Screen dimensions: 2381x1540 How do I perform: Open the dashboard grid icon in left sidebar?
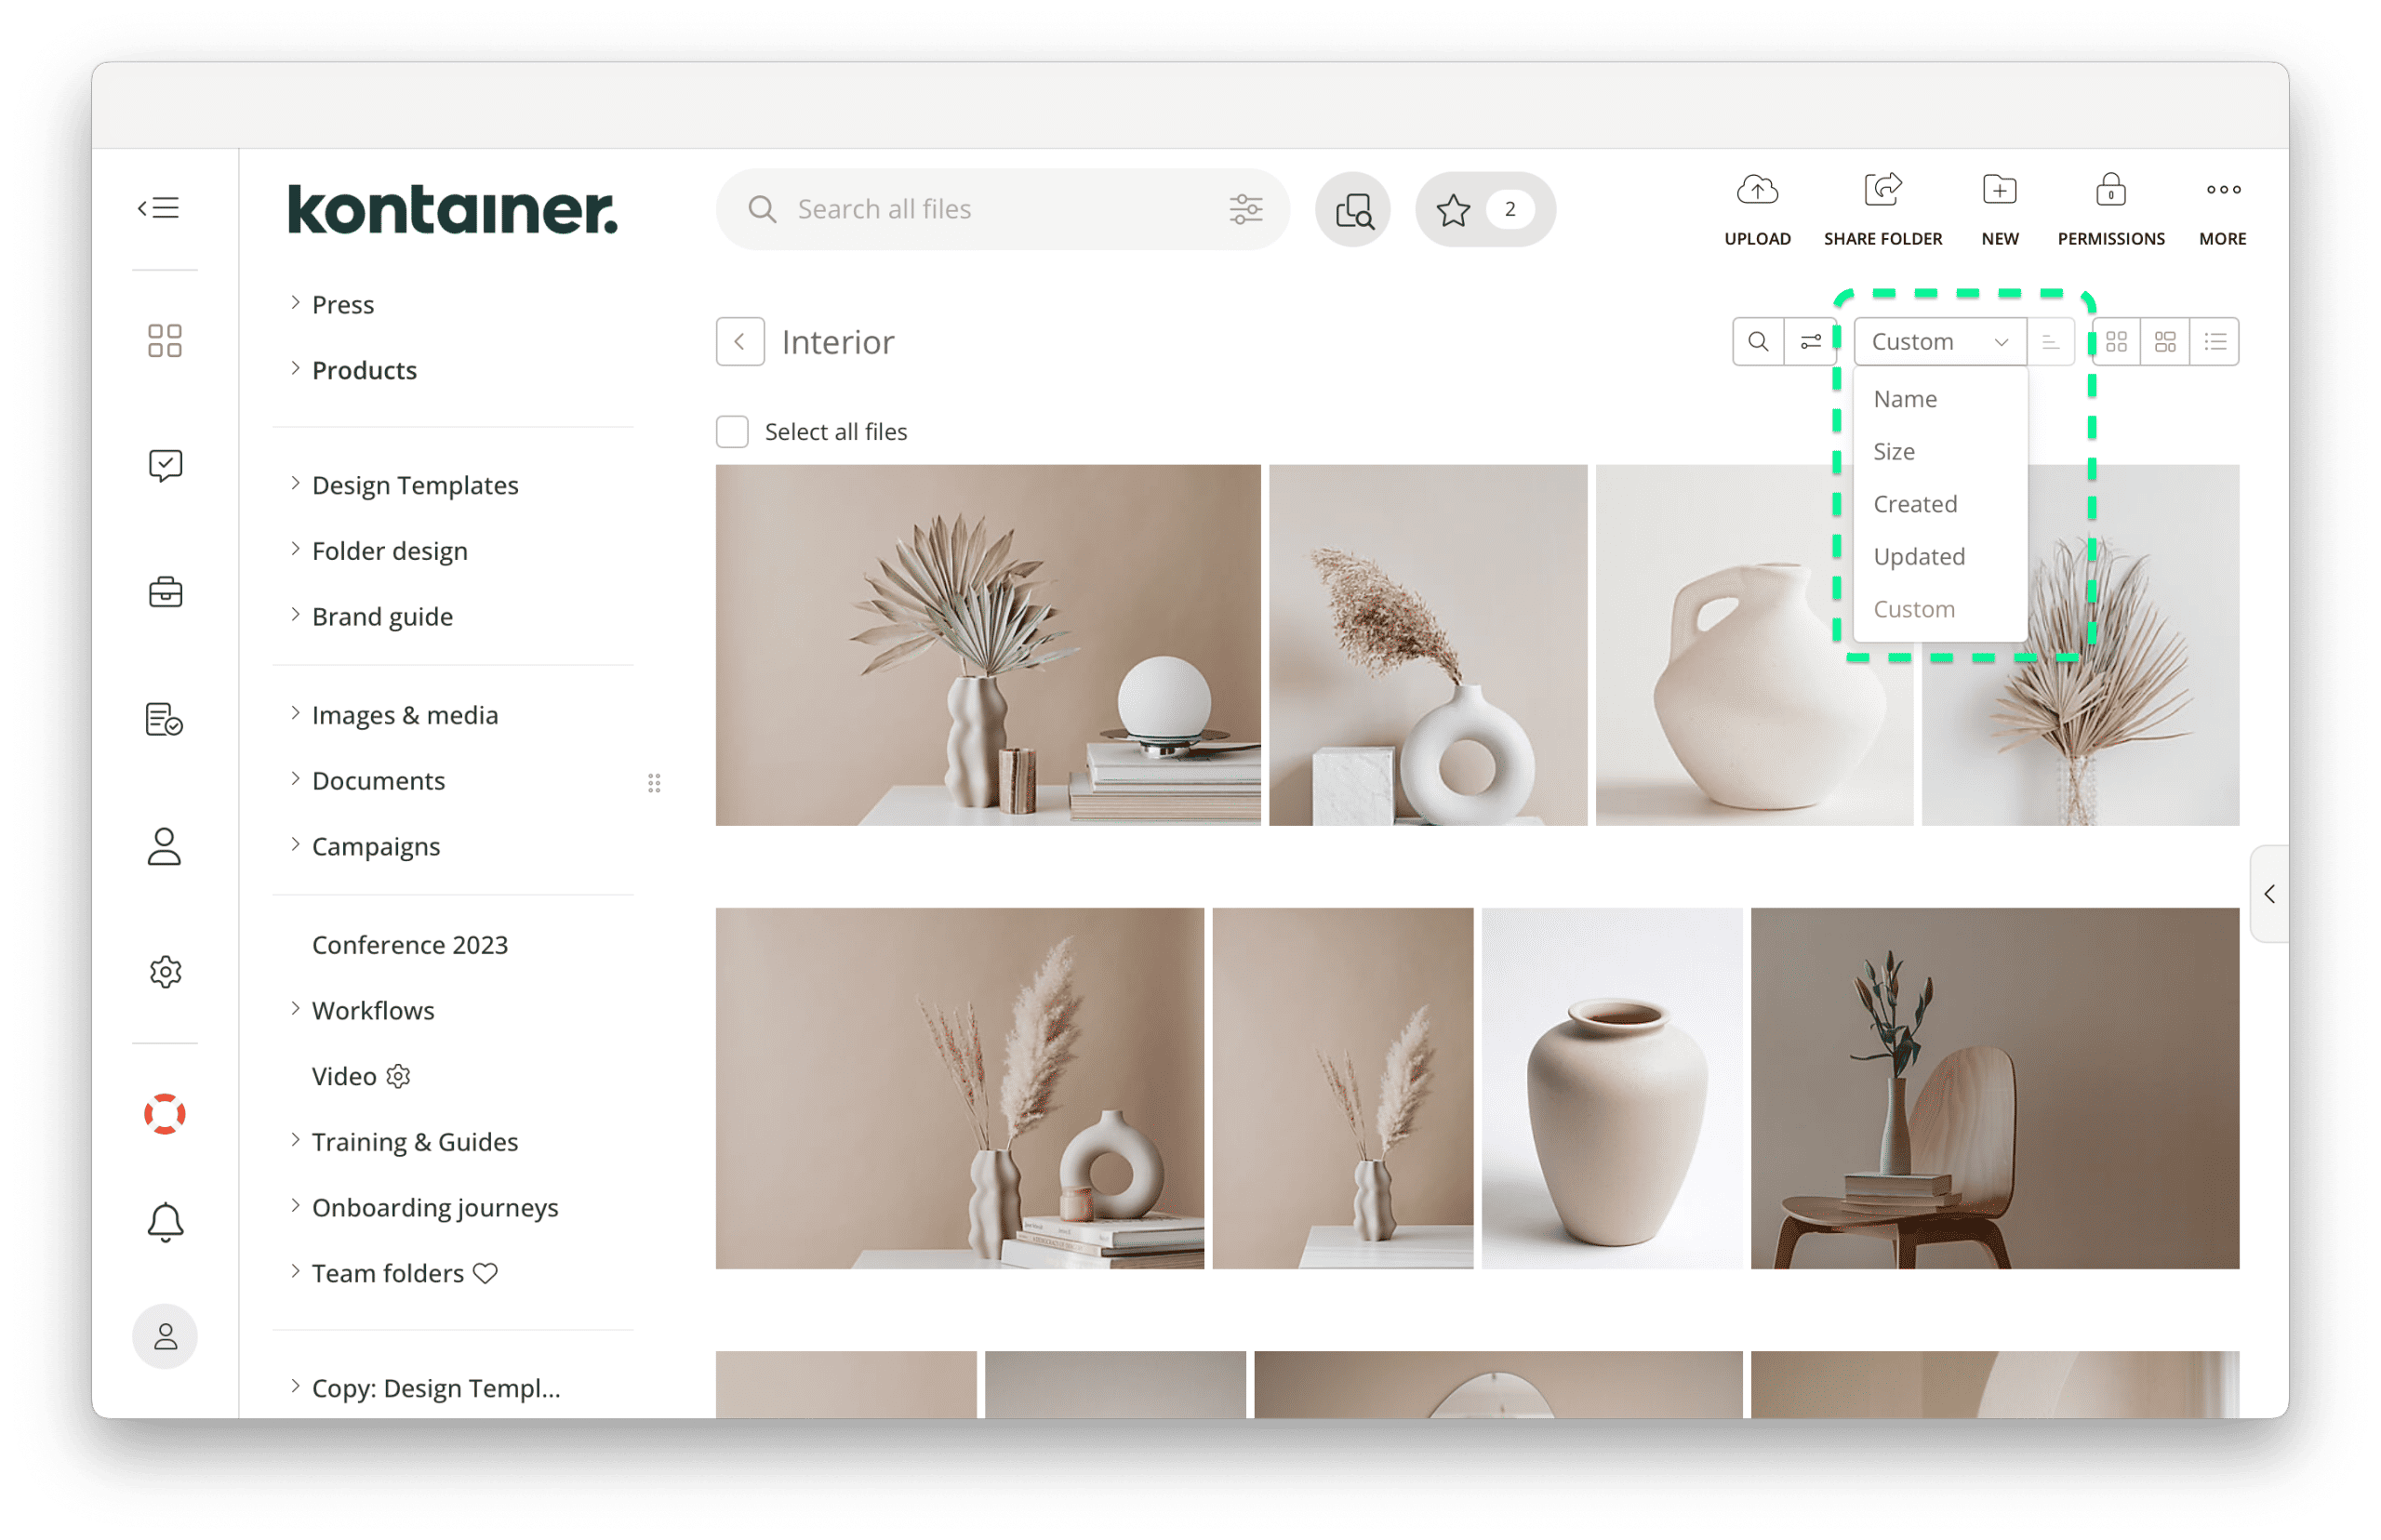pos(165,340)
